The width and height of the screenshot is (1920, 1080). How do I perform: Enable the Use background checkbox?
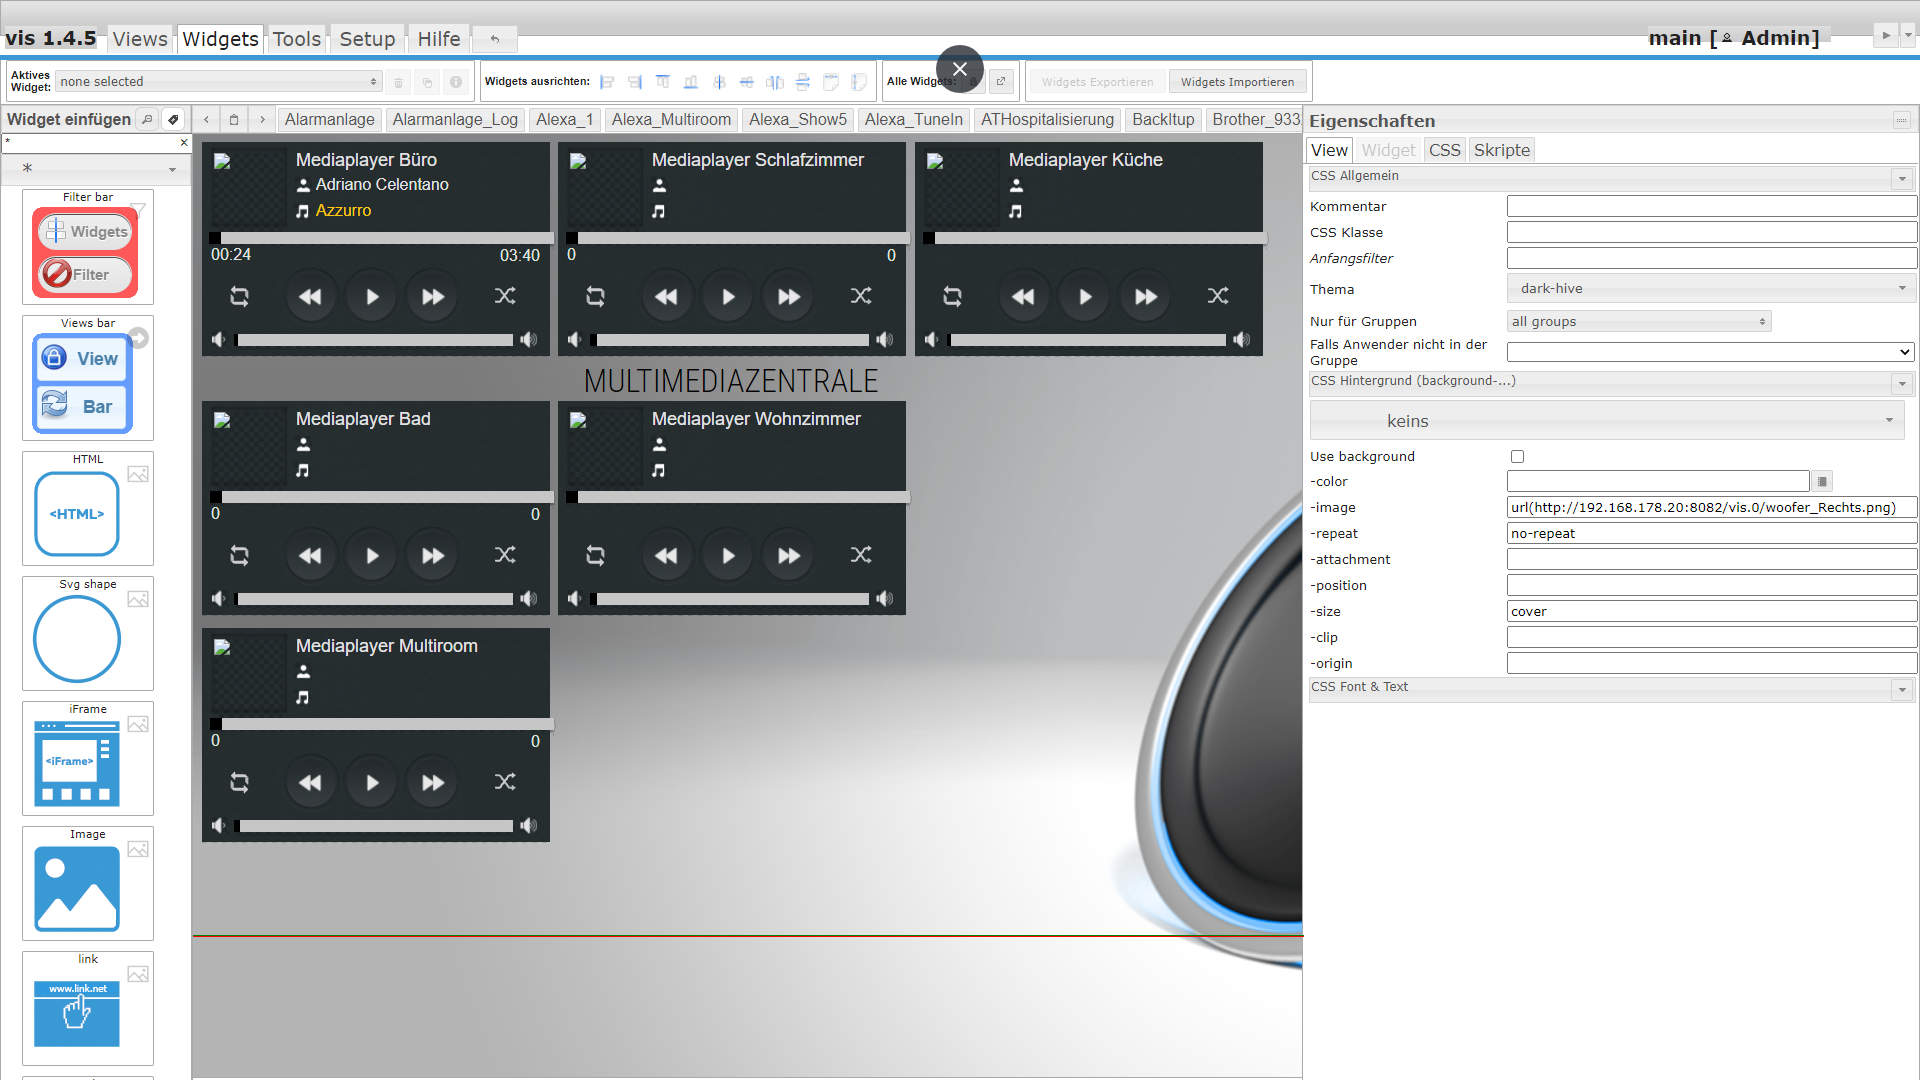tap(1517, 456)
